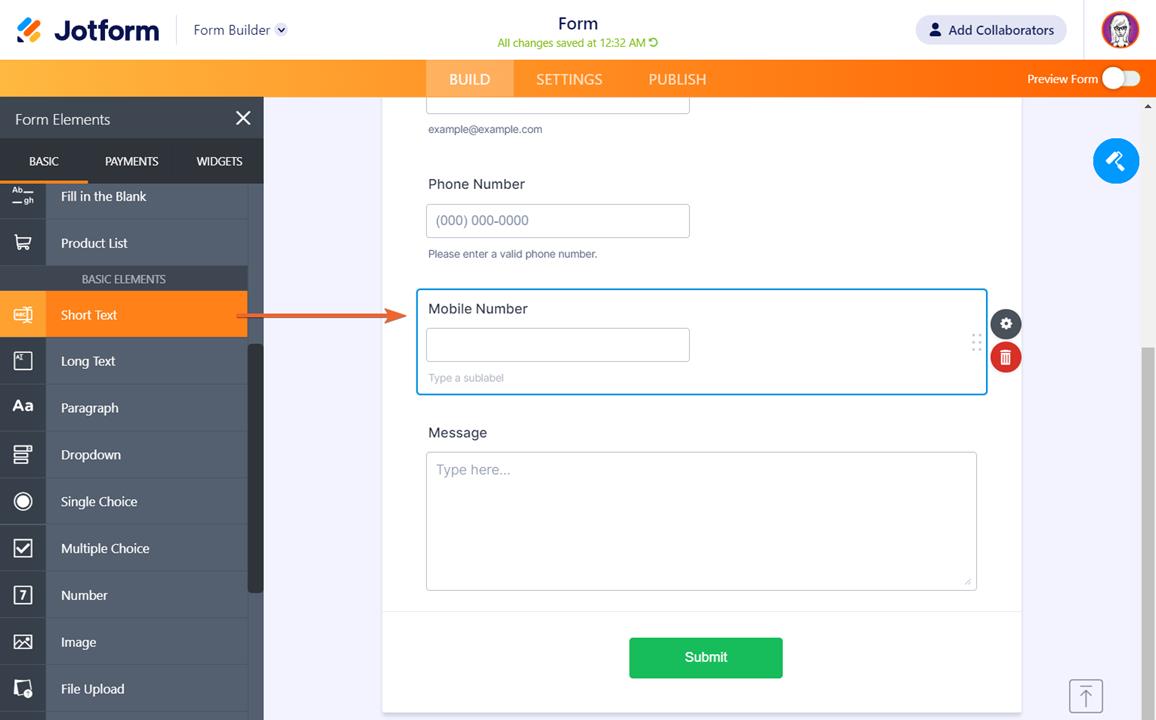Screen dimensions: 1156x720
Task: Add a File Upload element
Action: (124, 688)
